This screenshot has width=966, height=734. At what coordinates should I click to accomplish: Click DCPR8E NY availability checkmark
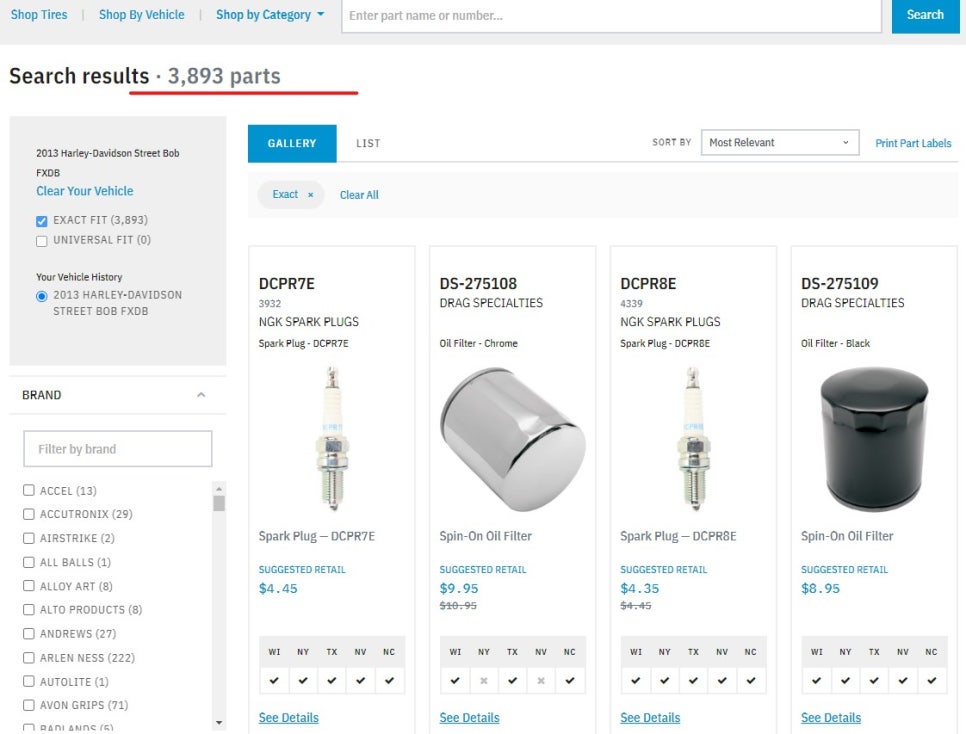click(664, 680)
